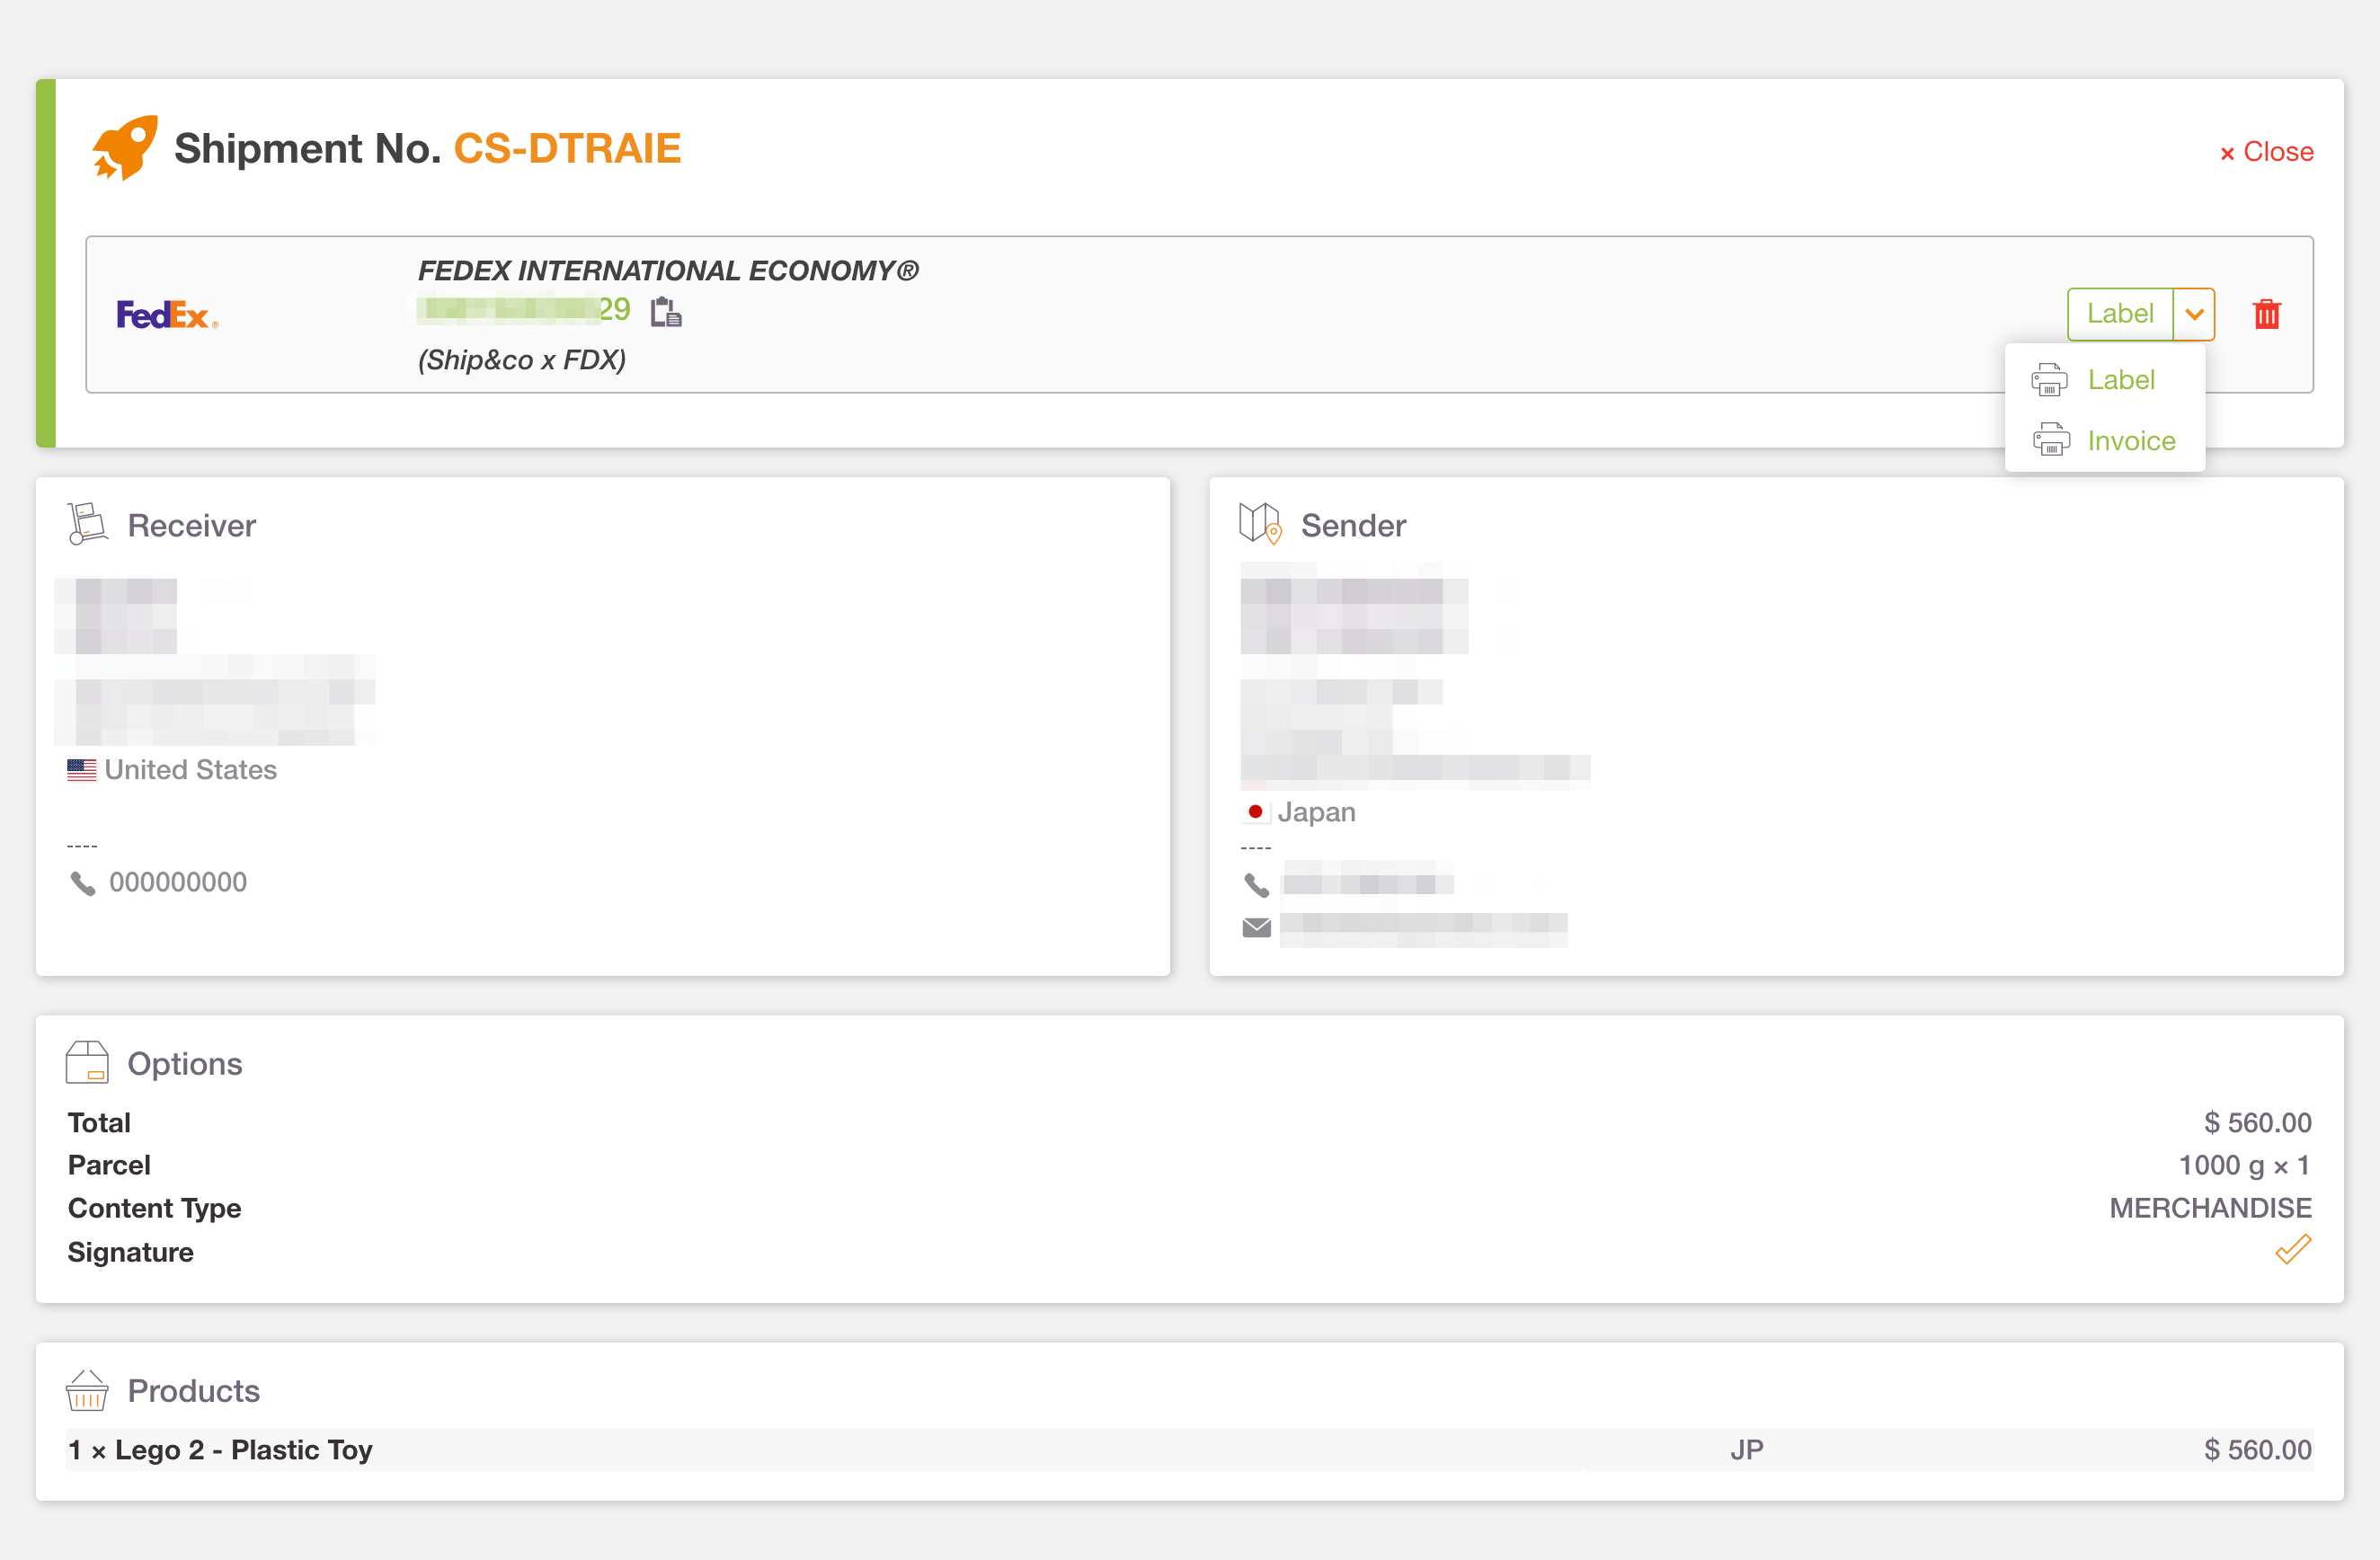Click the printer icon beside Invoice
The width and height of the screenshot is (2380, 1560).
[x=2050, y=439]
